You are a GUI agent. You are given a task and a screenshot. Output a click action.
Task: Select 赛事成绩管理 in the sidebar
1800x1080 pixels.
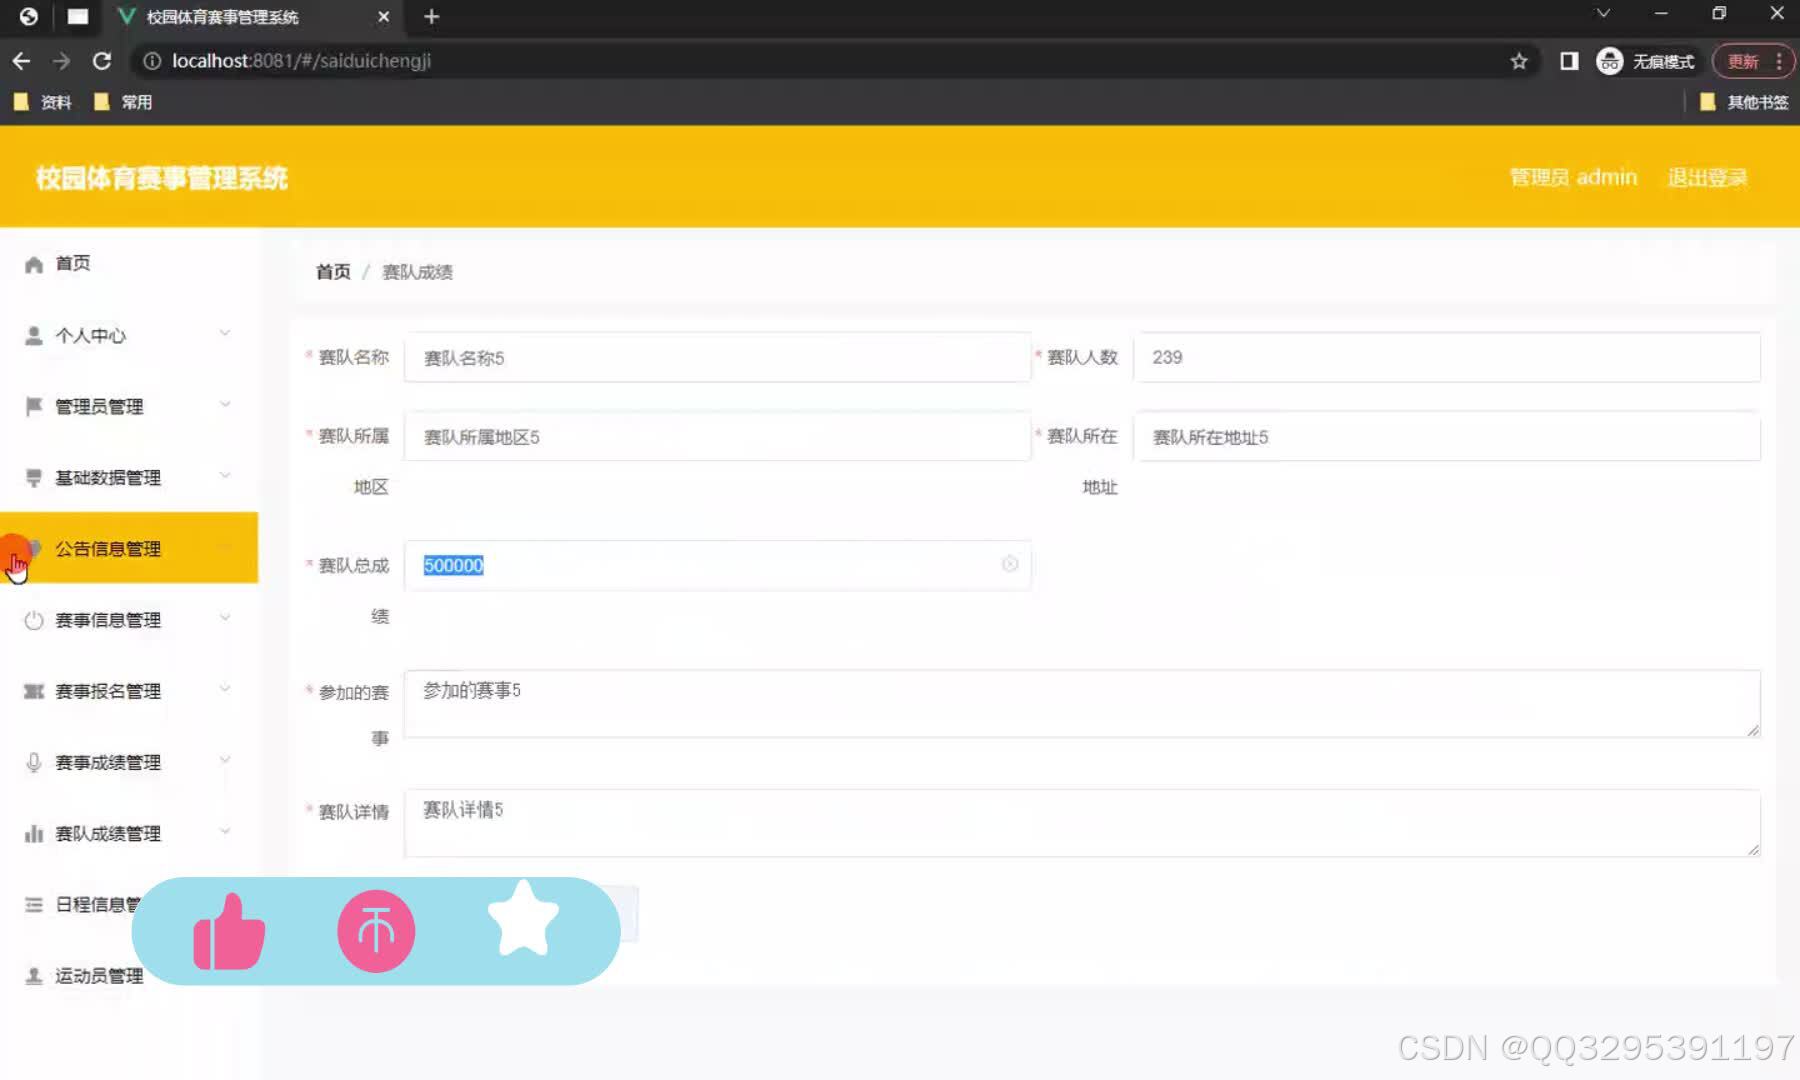click(129, 762)
